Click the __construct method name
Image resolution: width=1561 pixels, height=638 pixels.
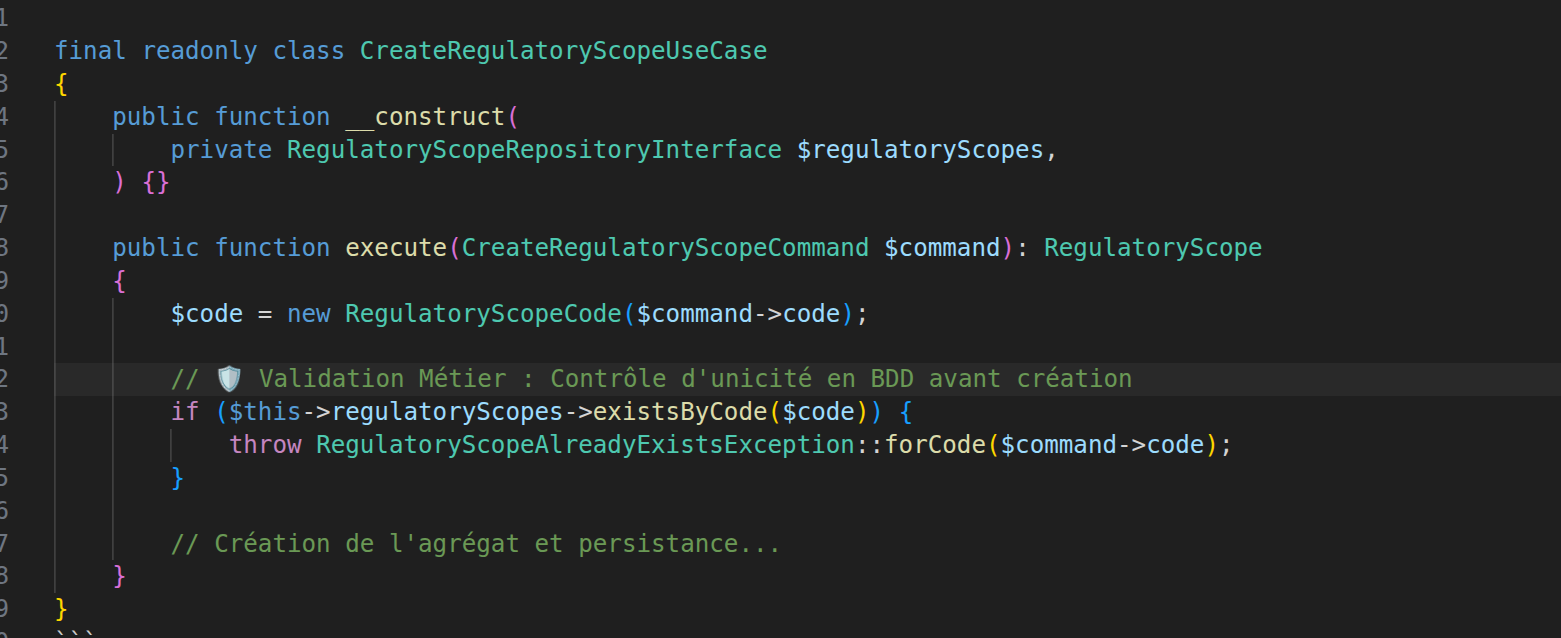pos(426,117)
